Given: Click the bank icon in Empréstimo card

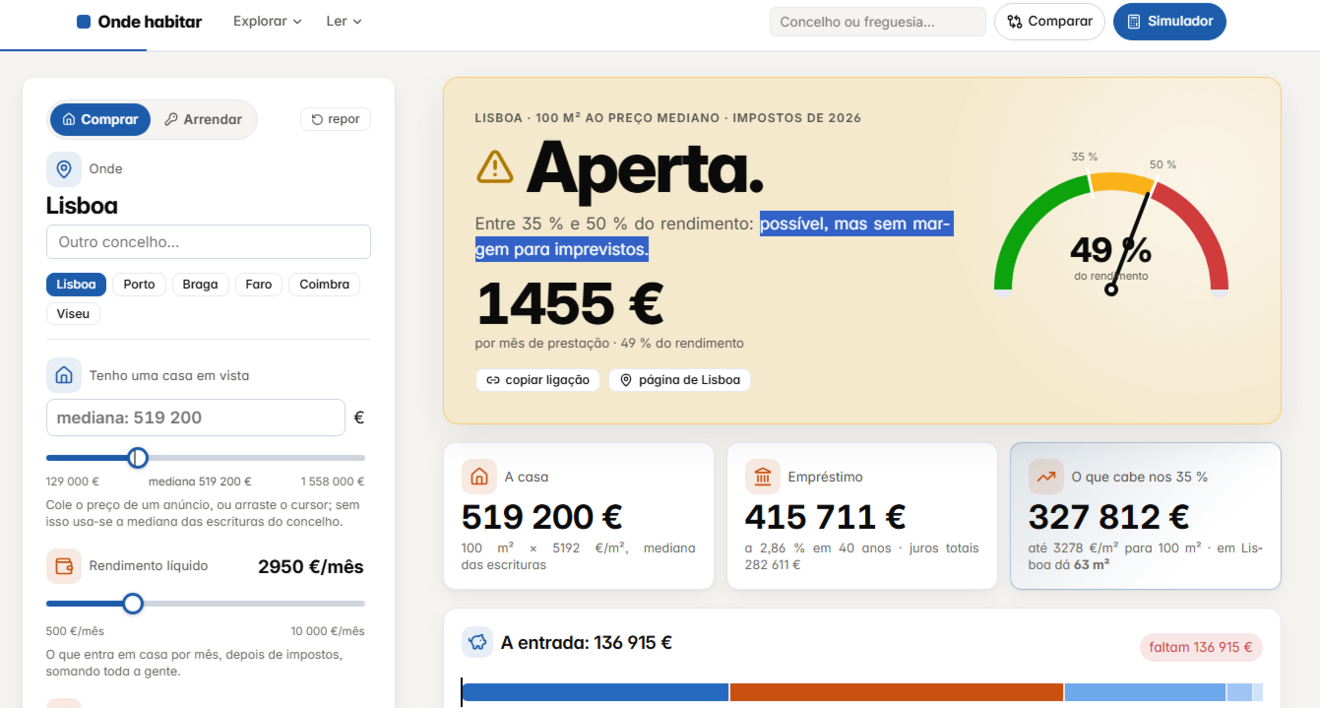Looking at the screenshot, I should [x=763, y=477].
